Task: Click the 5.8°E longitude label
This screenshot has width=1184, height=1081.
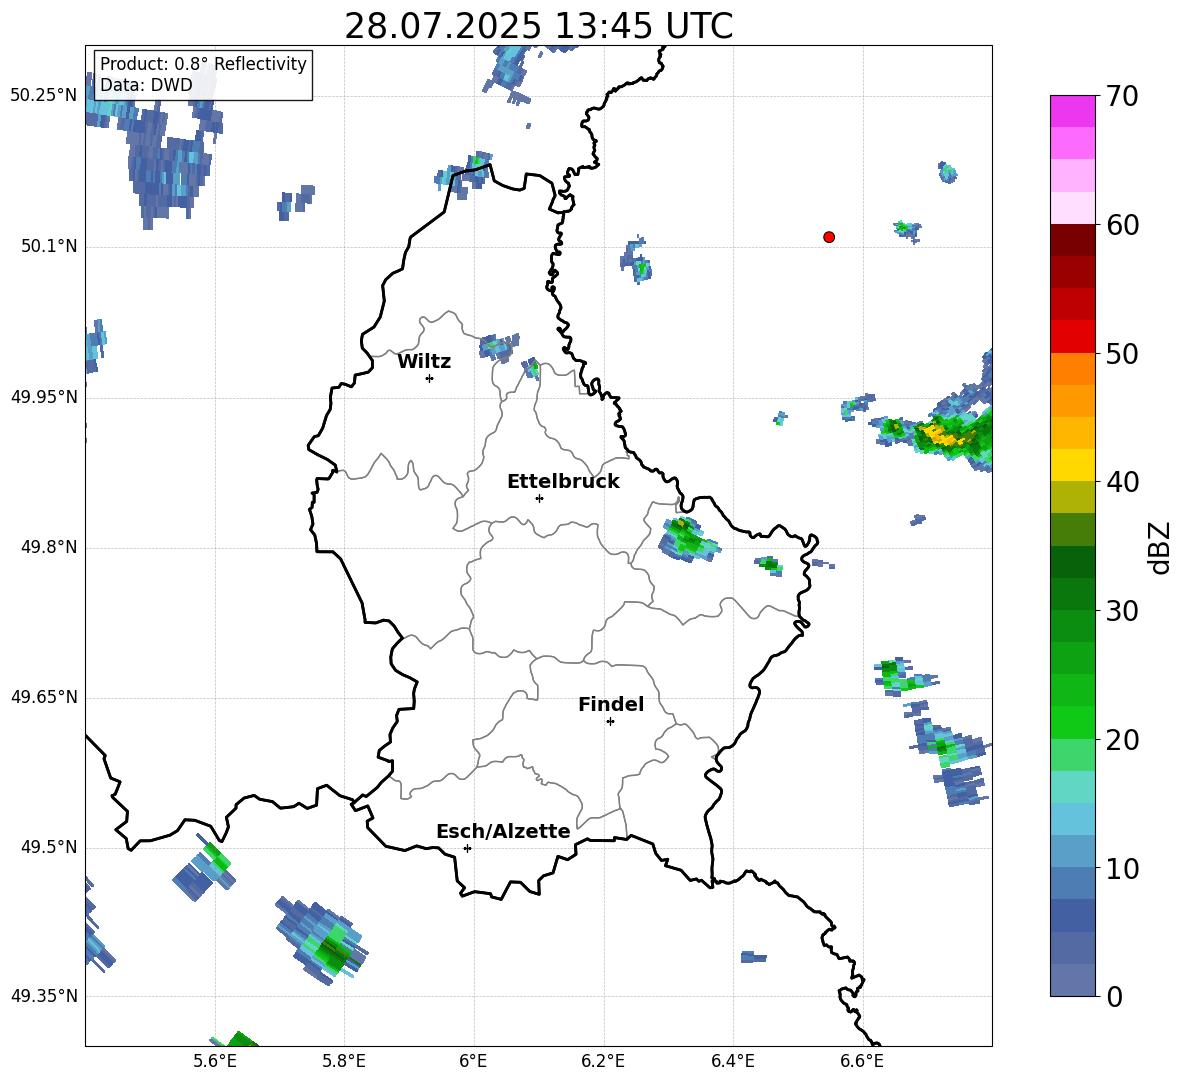Action: pyautogui.click(x=344, y=1061)
